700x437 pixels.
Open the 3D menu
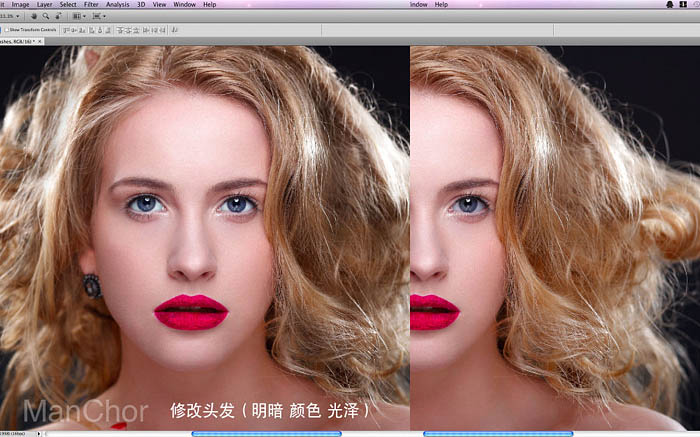click(x=141, y=4)
